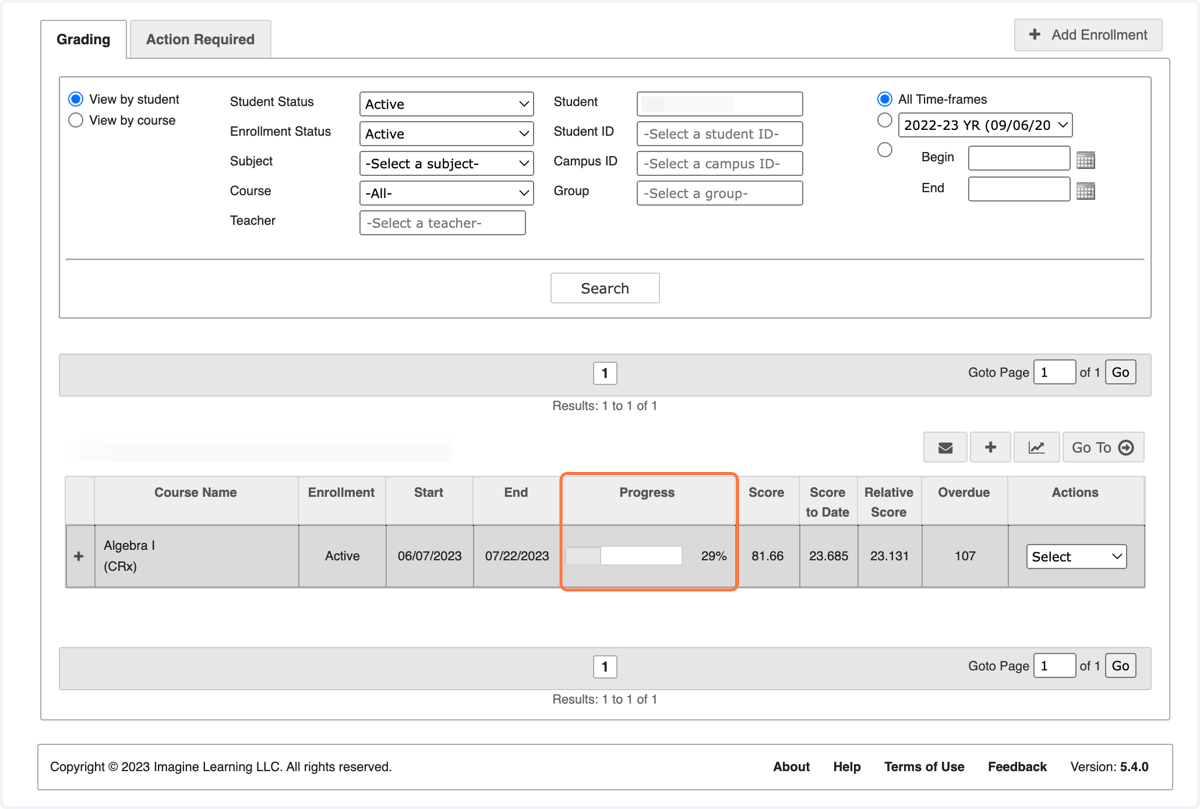Click the 29% progress value

coord(714,556)
